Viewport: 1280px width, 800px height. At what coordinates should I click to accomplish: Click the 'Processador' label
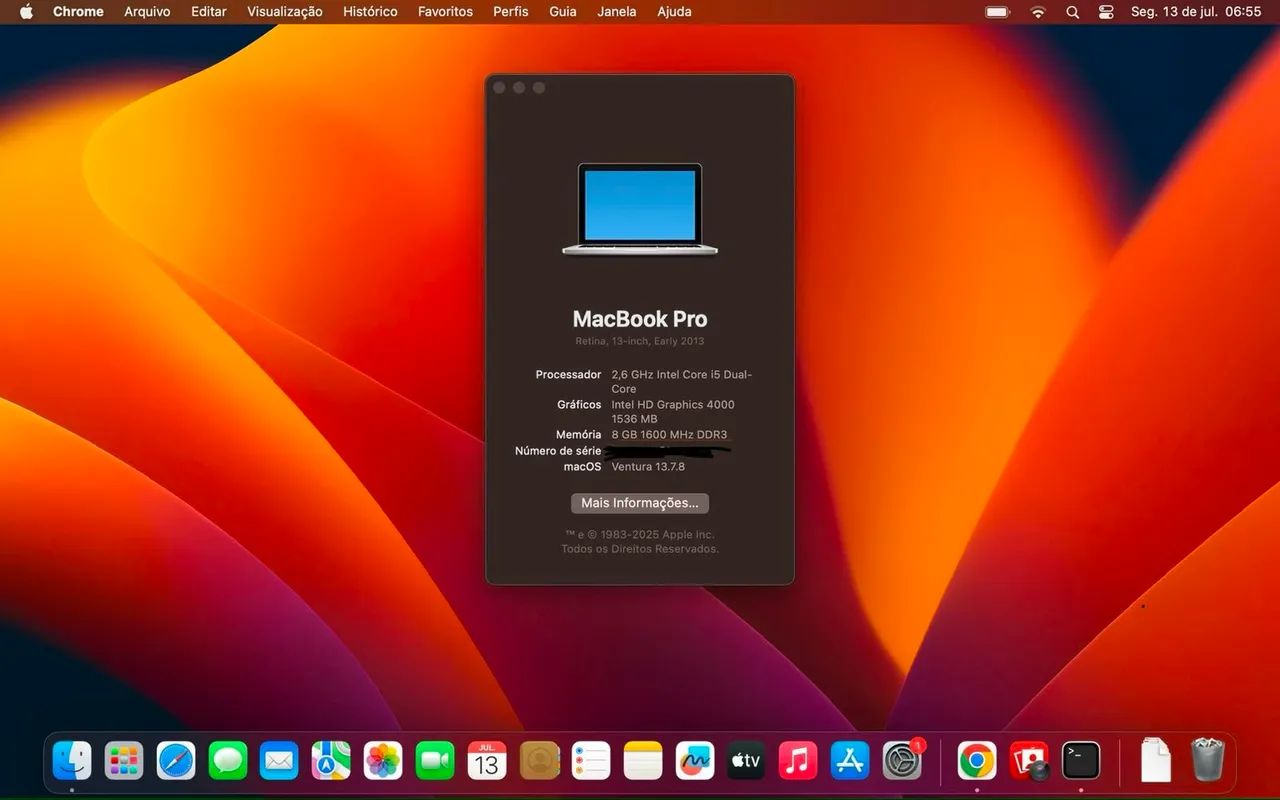coord(568,375)
